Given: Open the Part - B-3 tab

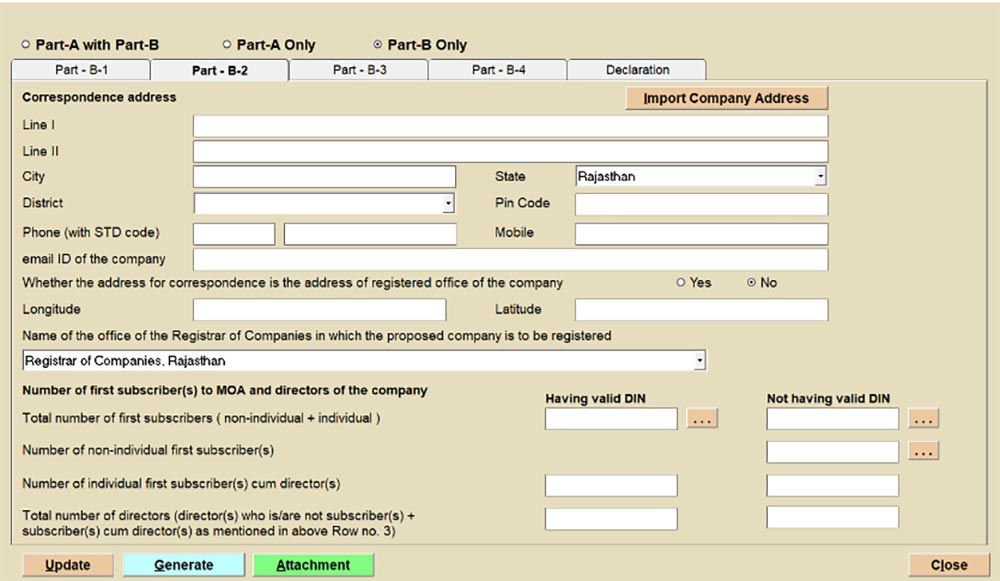Looking at the screenshot, I should click(359, 70).
